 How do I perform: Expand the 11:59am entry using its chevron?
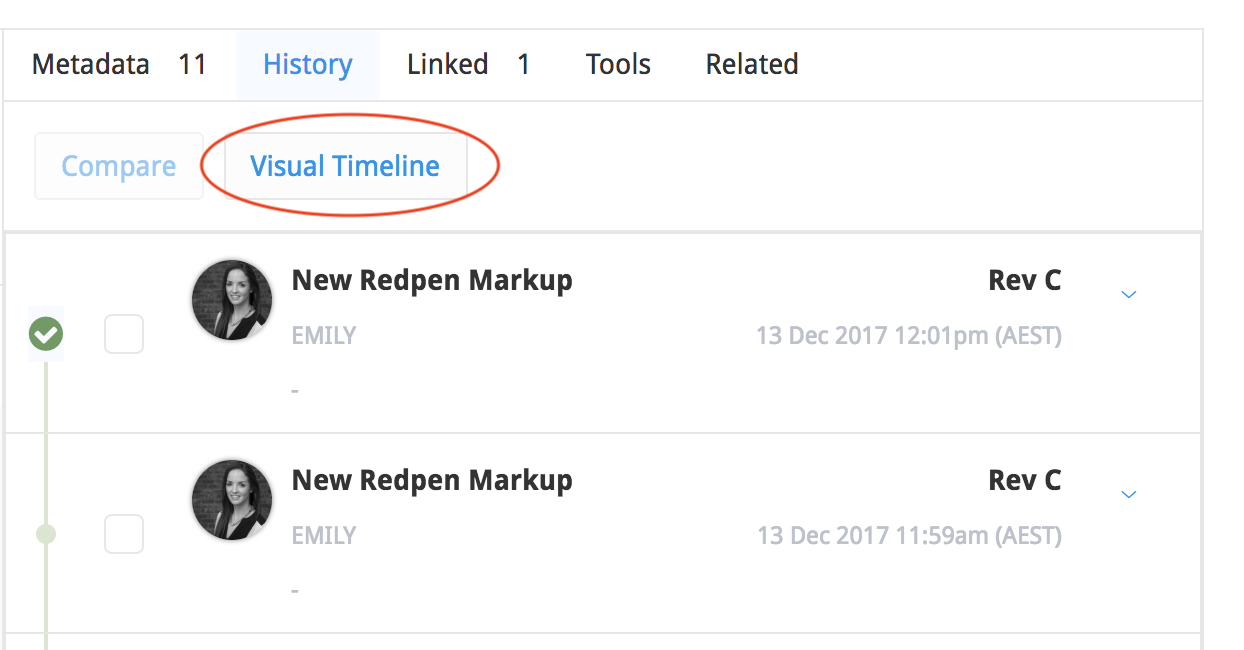point(1129,494)
